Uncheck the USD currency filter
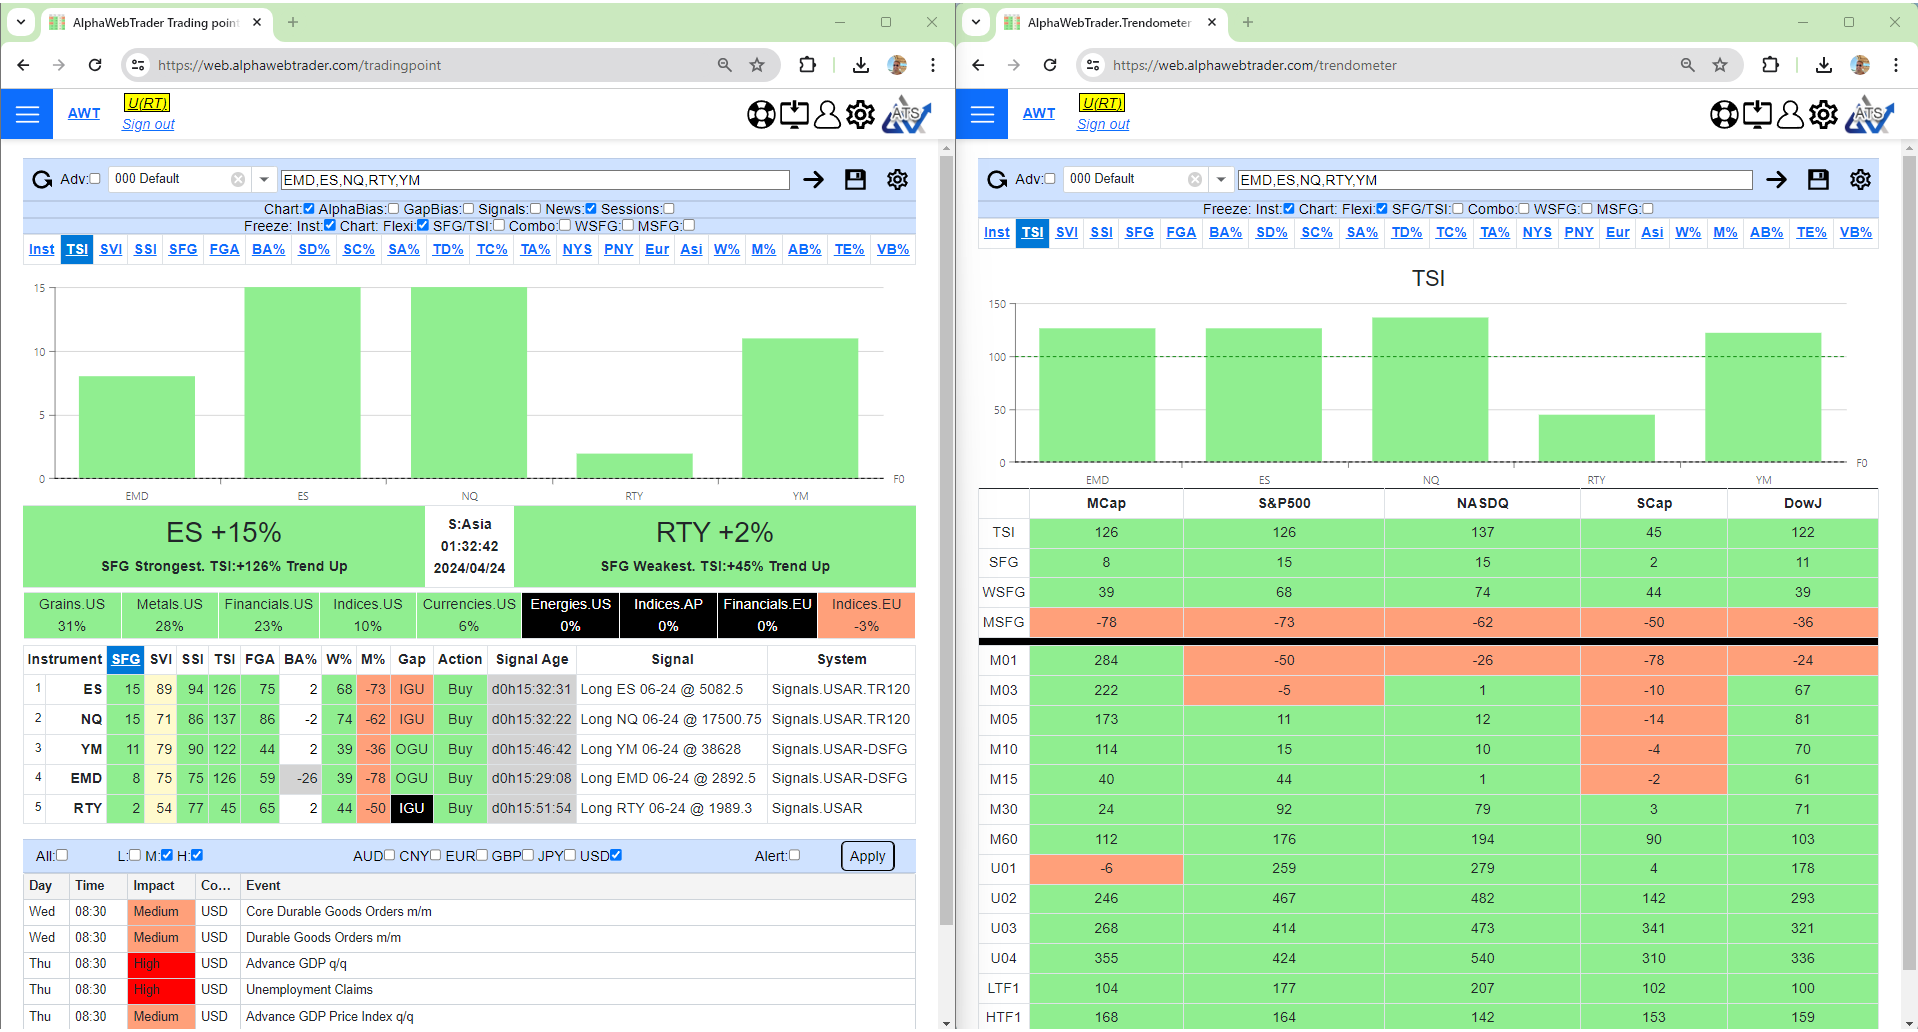The width and height of the screenshot is (1918, 1032). (616, 855)
